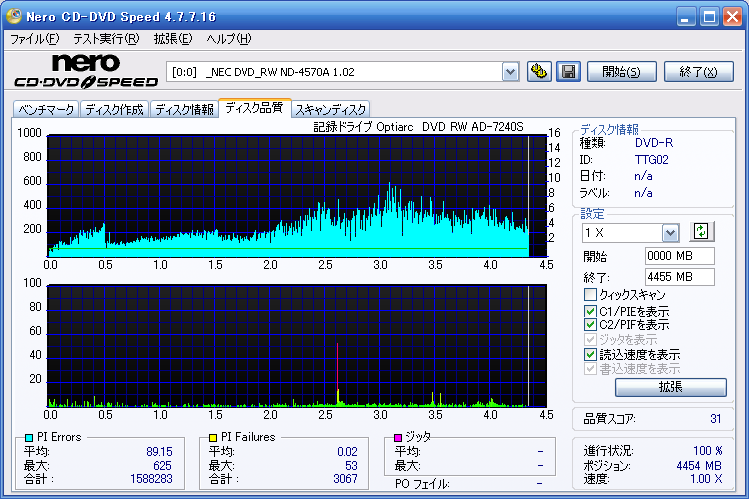Click the 開始 0000 MB input field
The height and width of the screenshot is (499, 749).
[679, 256]
